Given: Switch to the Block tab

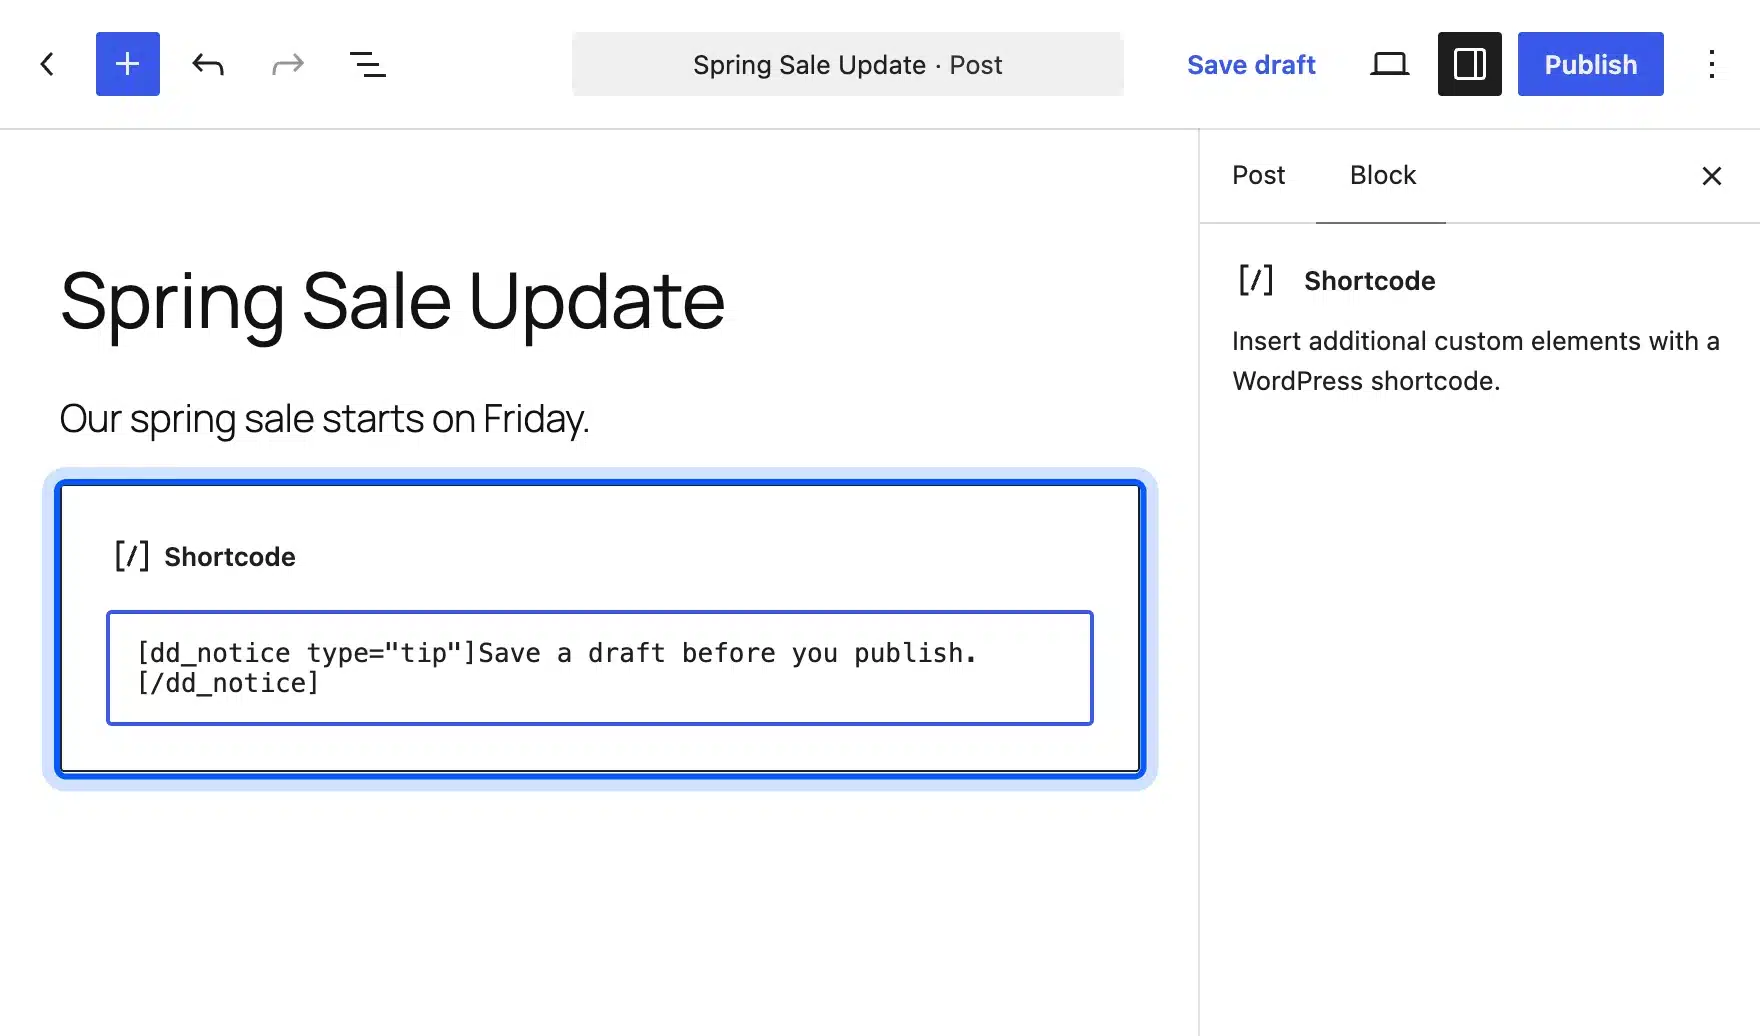Looking at the screenshot, I should point(1382,176).
